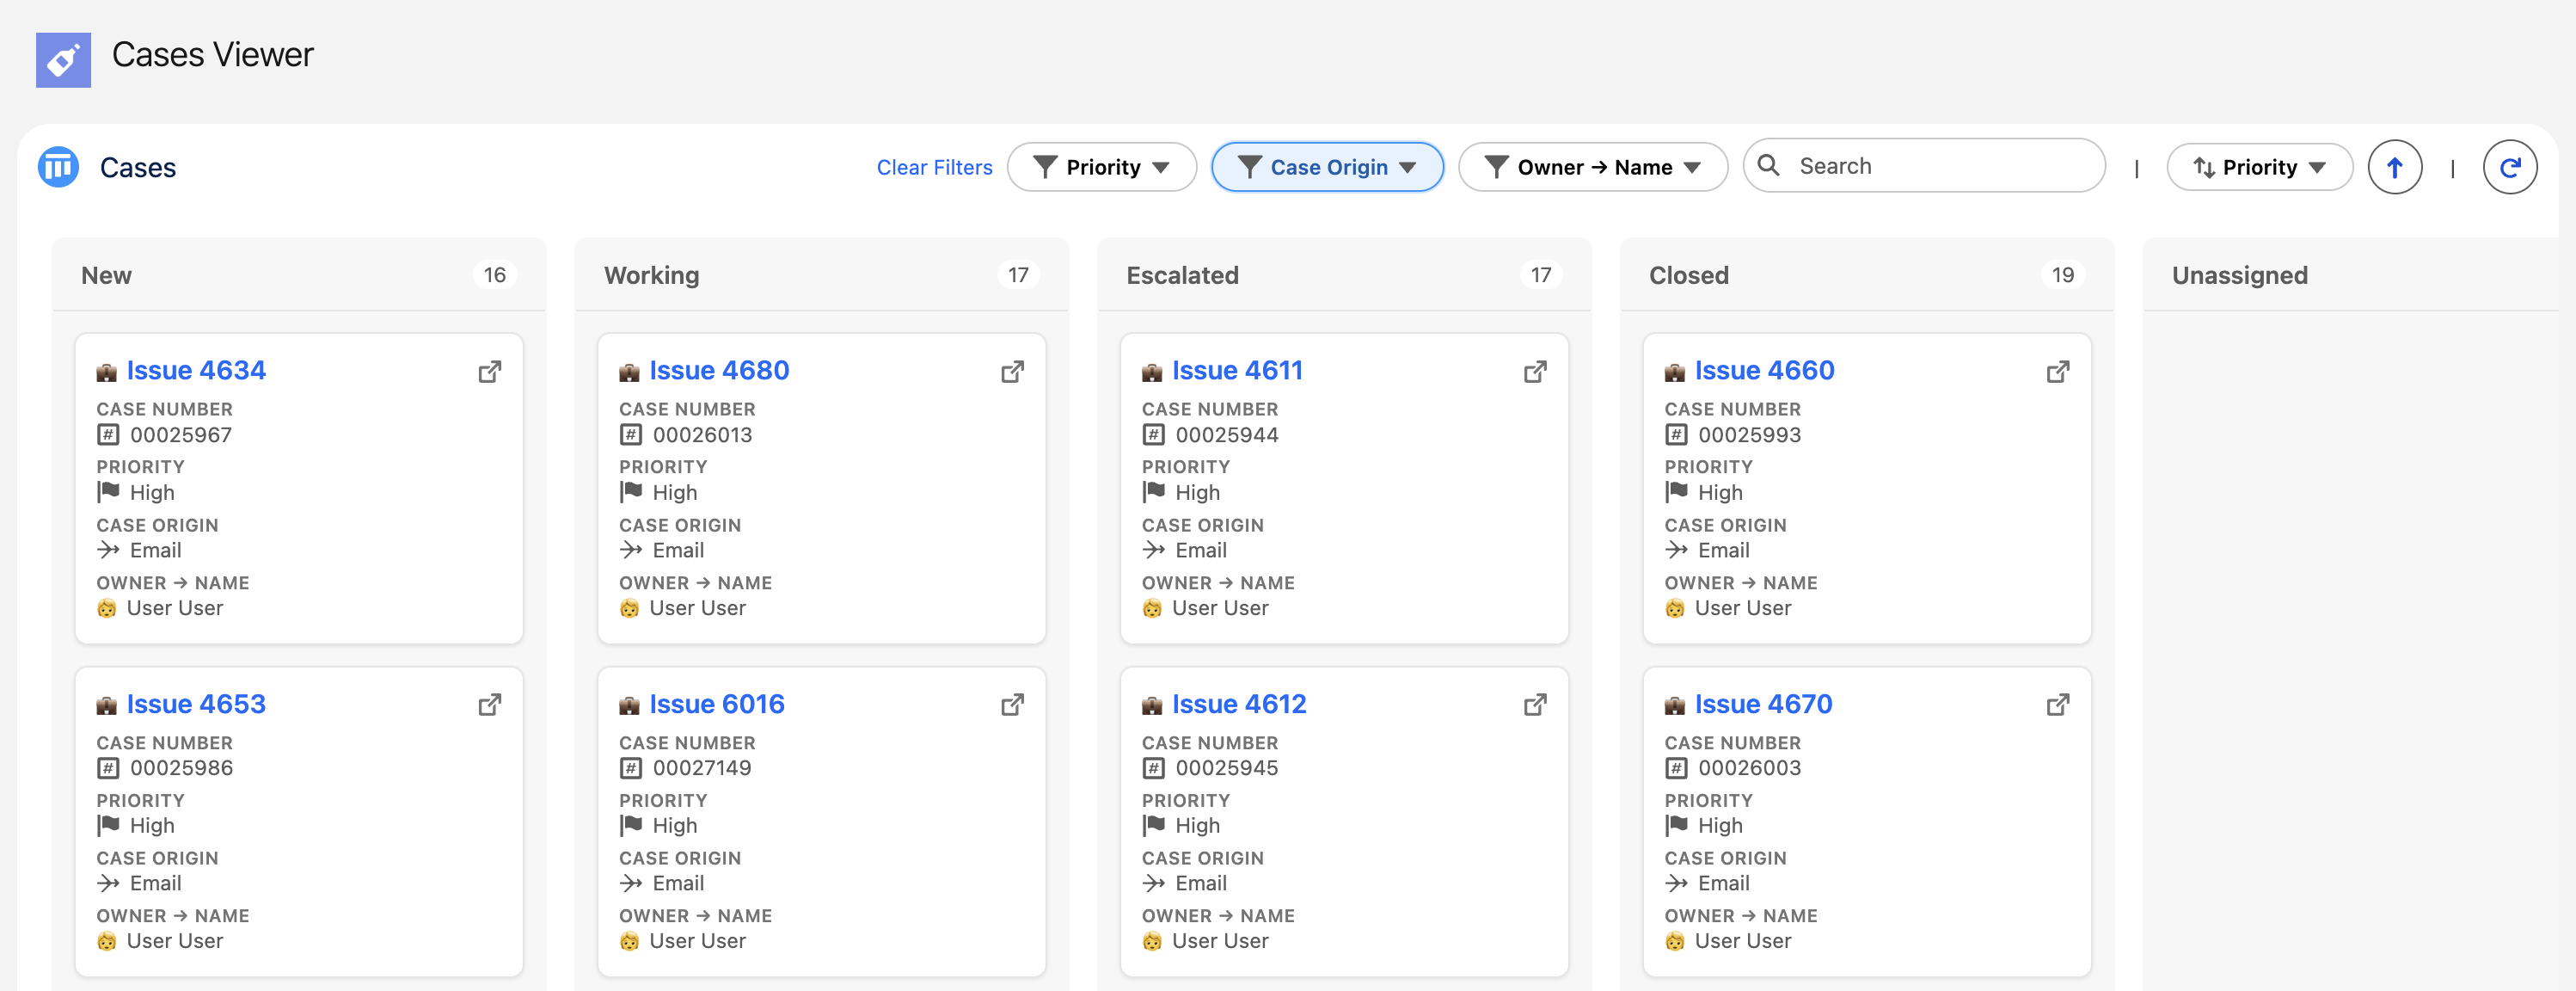This screenshot has height=991, width=2576.
Task: Click the Cases Viewer app icon
Action: pyautogui.click(x=63, y=59)
